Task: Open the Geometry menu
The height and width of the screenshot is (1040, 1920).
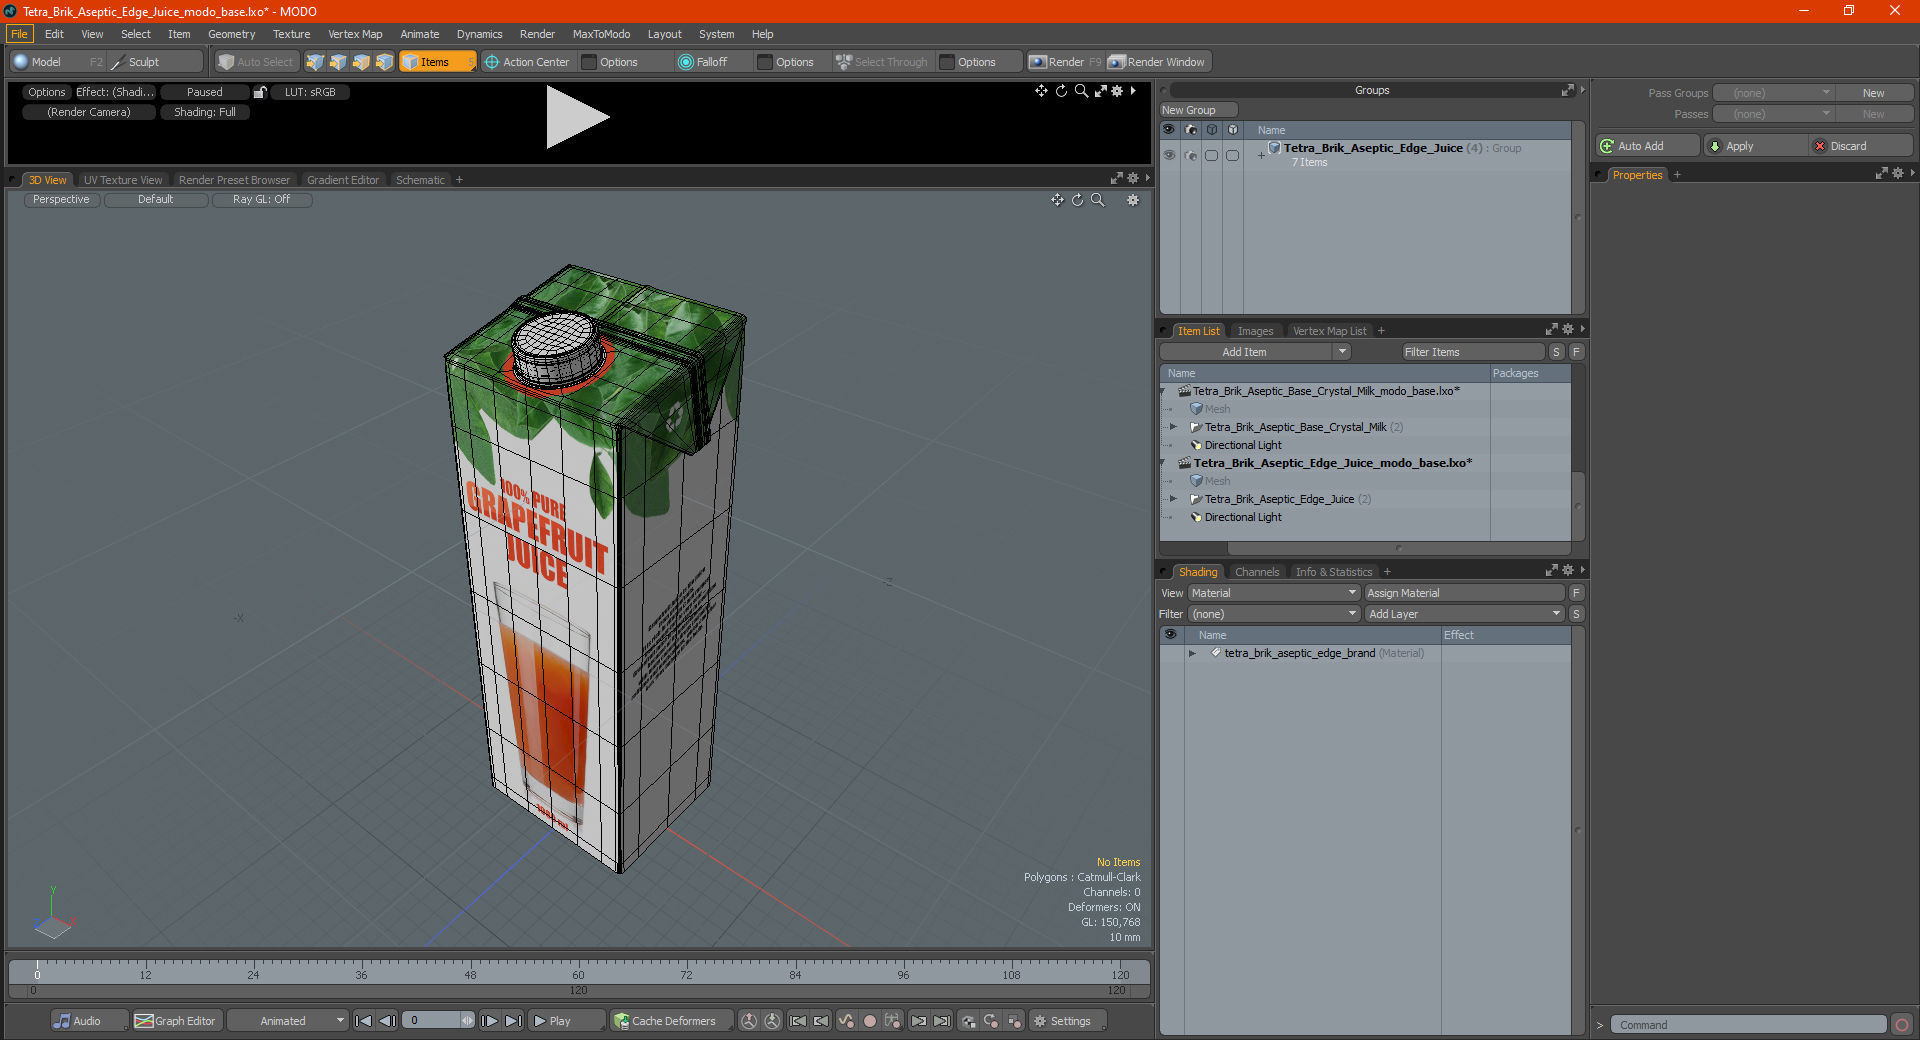Action: coord(231,34)
